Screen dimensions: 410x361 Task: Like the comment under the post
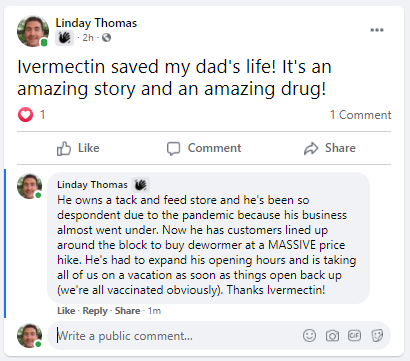[66, 311]
